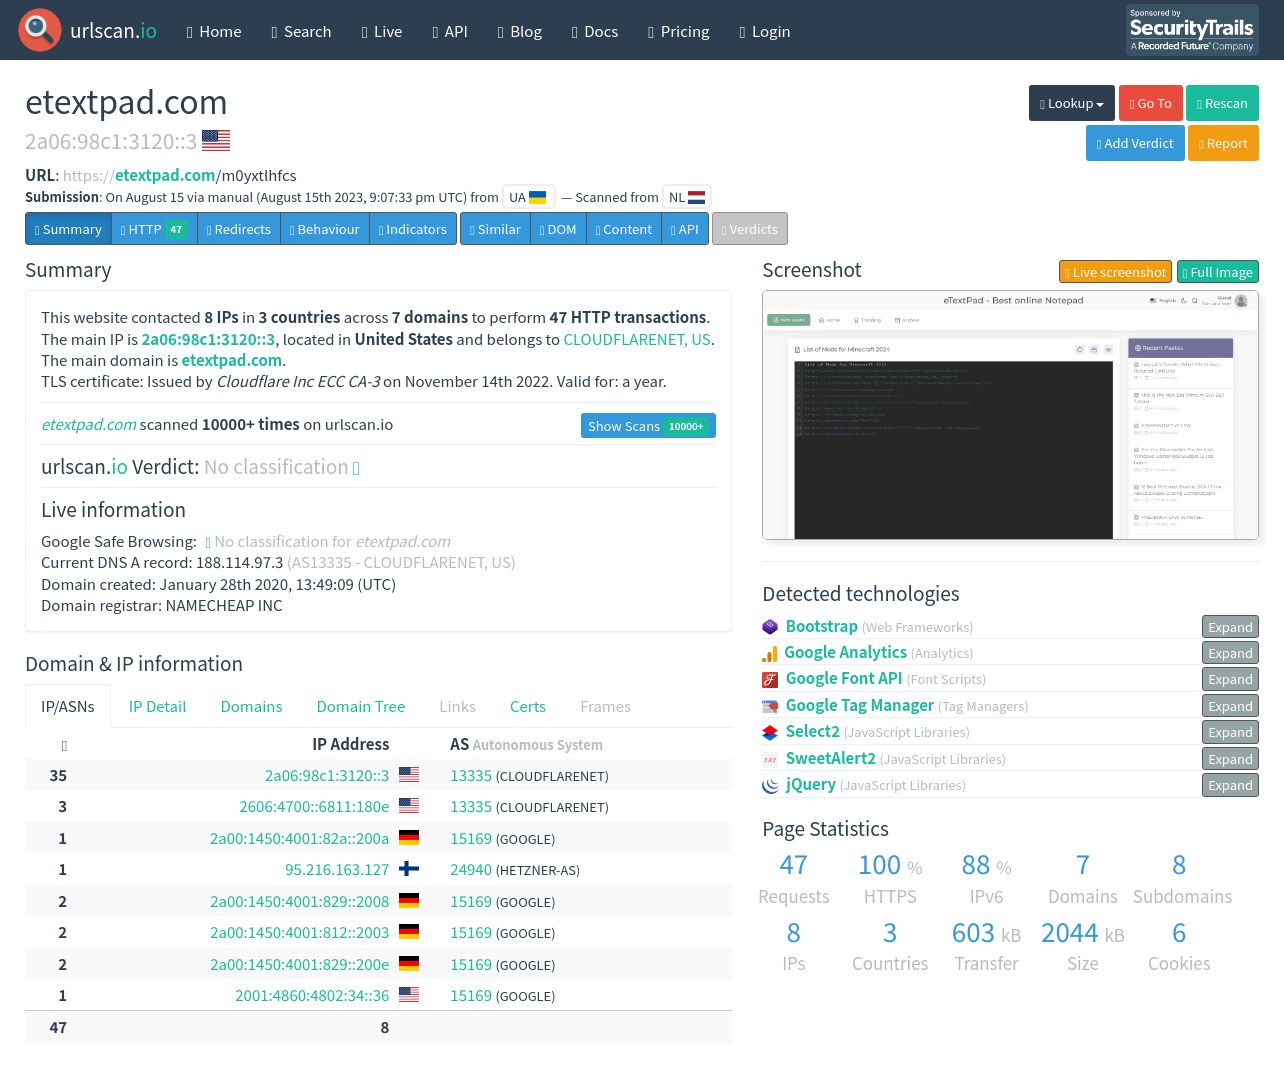Screen dimensions: 1284x1066
Task: Expand the Google Font API details
Action: [x=1230, y=679]
